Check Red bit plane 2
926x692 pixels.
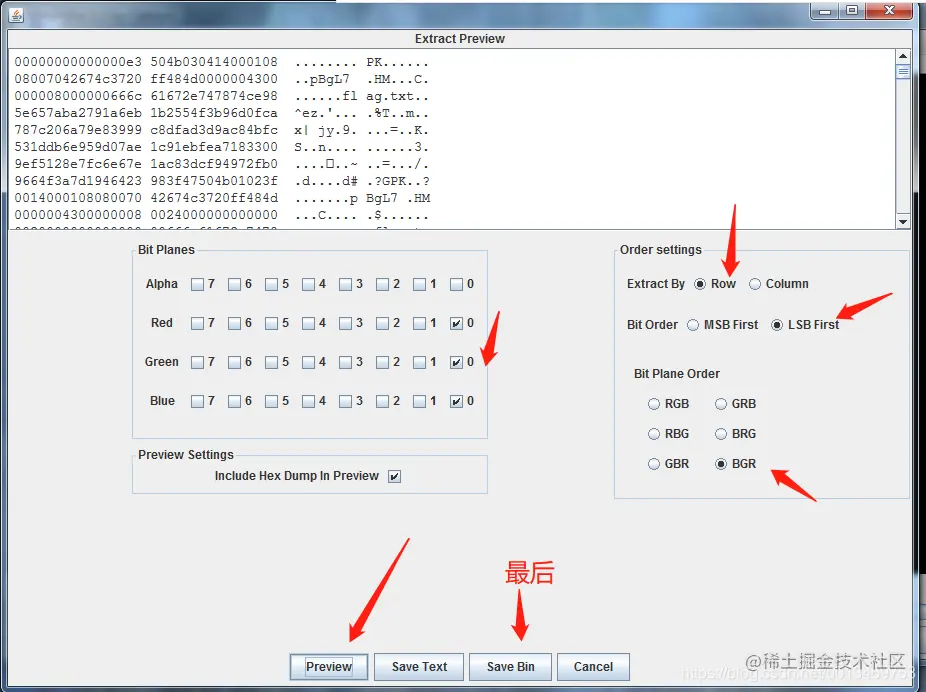[383, 324]
